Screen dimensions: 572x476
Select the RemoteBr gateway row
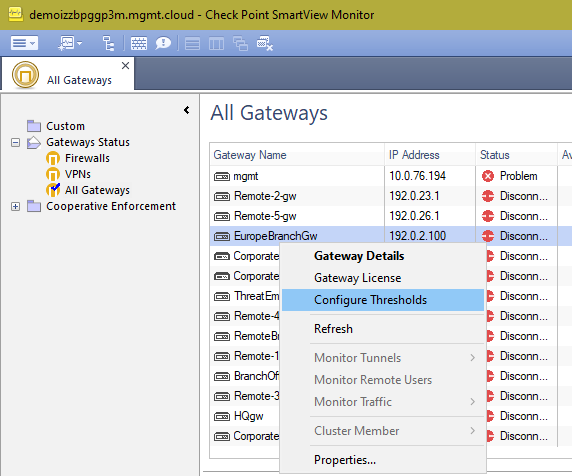[x=245, y=336]
